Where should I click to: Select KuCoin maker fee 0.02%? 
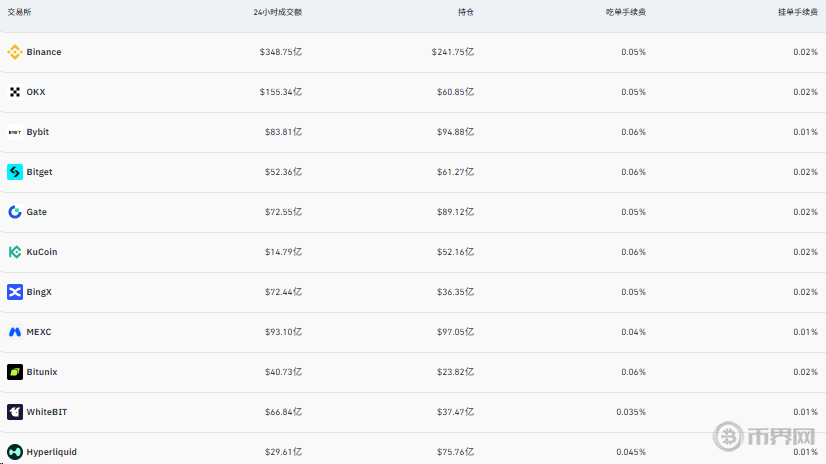[x=805, y=252]
